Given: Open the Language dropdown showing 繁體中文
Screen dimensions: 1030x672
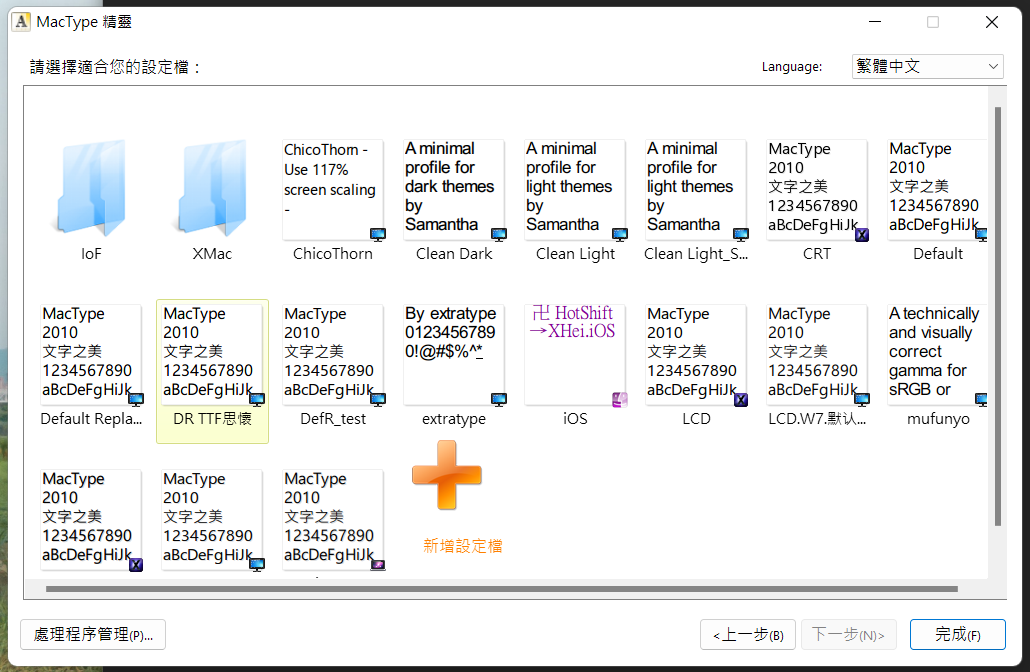Looking at the screenshot, I should click(927, 66).
